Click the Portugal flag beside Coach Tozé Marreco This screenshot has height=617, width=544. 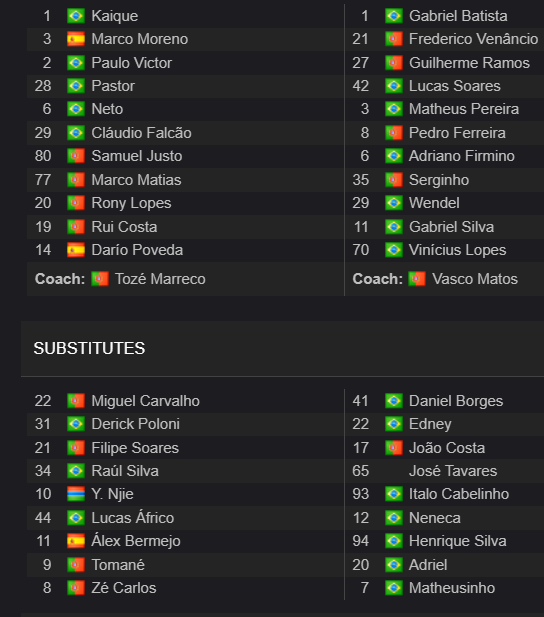coord(100,279)
